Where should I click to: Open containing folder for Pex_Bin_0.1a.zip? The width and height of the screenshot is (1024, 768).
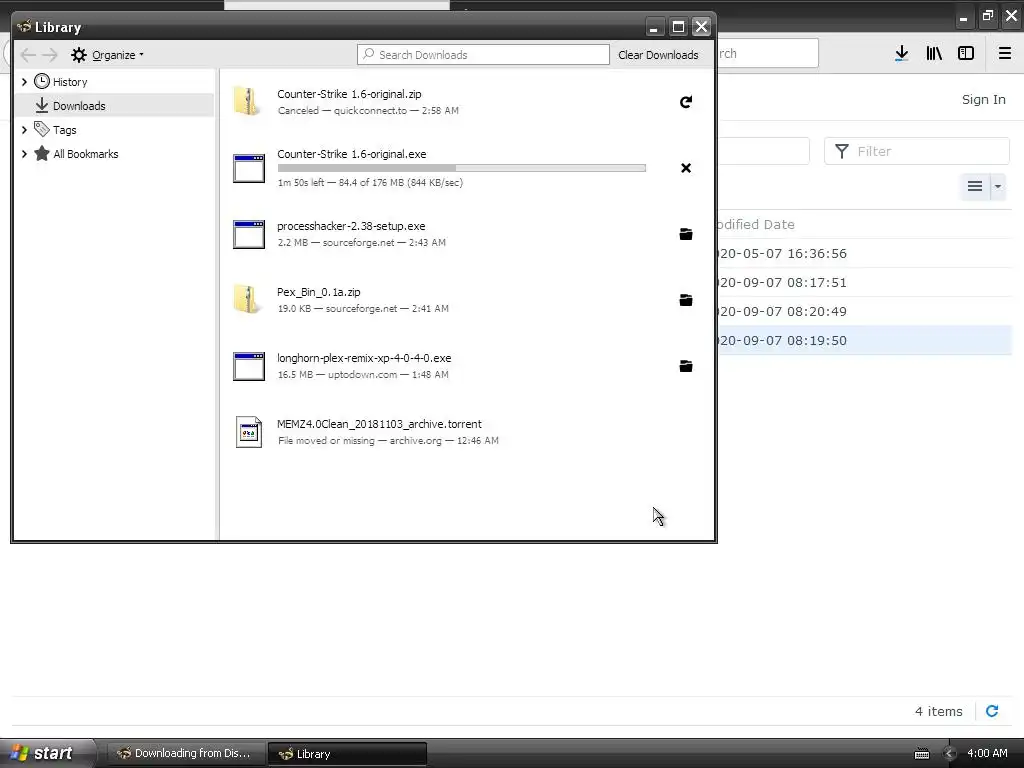[686, 300]
